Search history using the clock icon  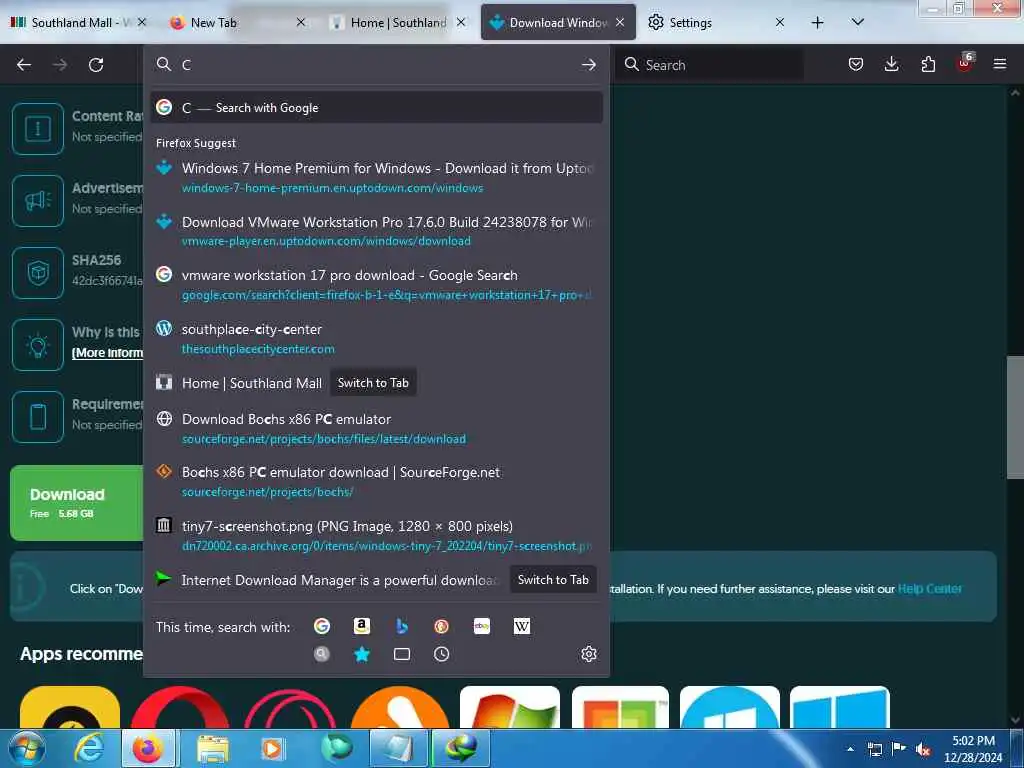click(x=441, y=654)
